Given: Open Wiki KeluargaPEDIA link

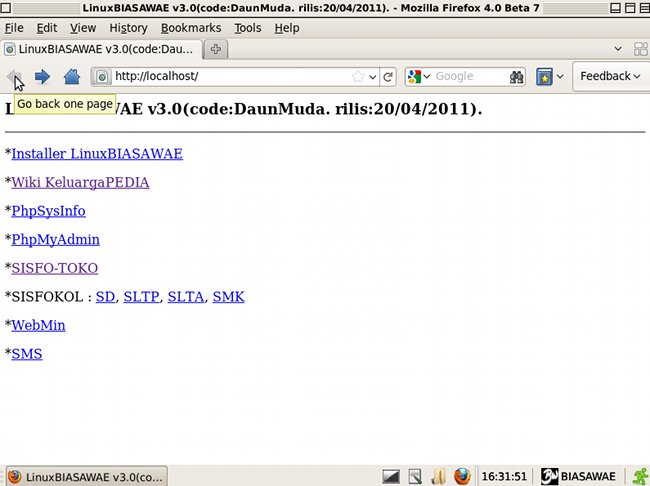Looking at the screenshot, I should tap(80, 182).
